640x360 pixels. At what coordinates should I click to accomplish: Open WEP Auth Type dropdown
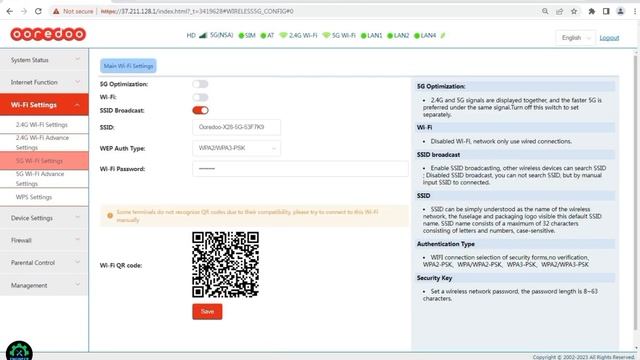pos(236,148)
